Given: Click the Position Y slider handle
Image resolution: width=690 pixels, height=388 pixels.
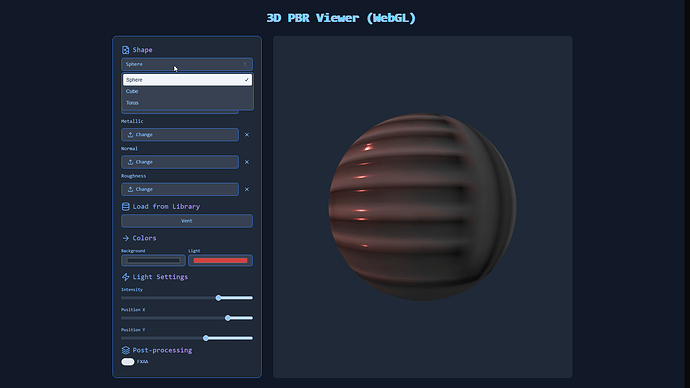Looking at the screenshot, I should [206, 338].
